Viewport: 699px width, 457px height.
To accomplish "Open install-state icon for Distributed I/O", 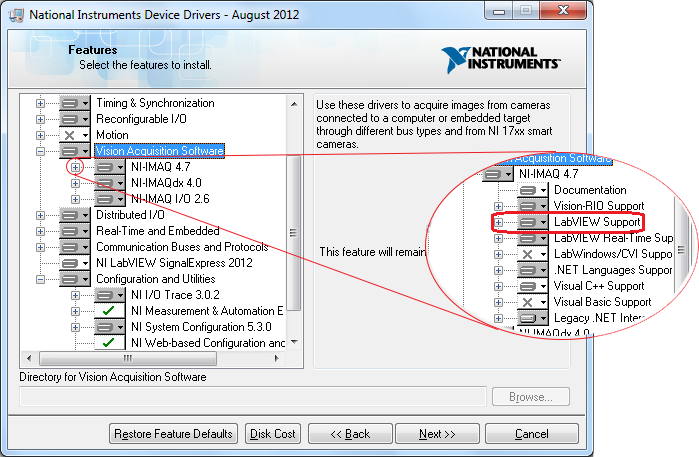I will coord(74,215).
